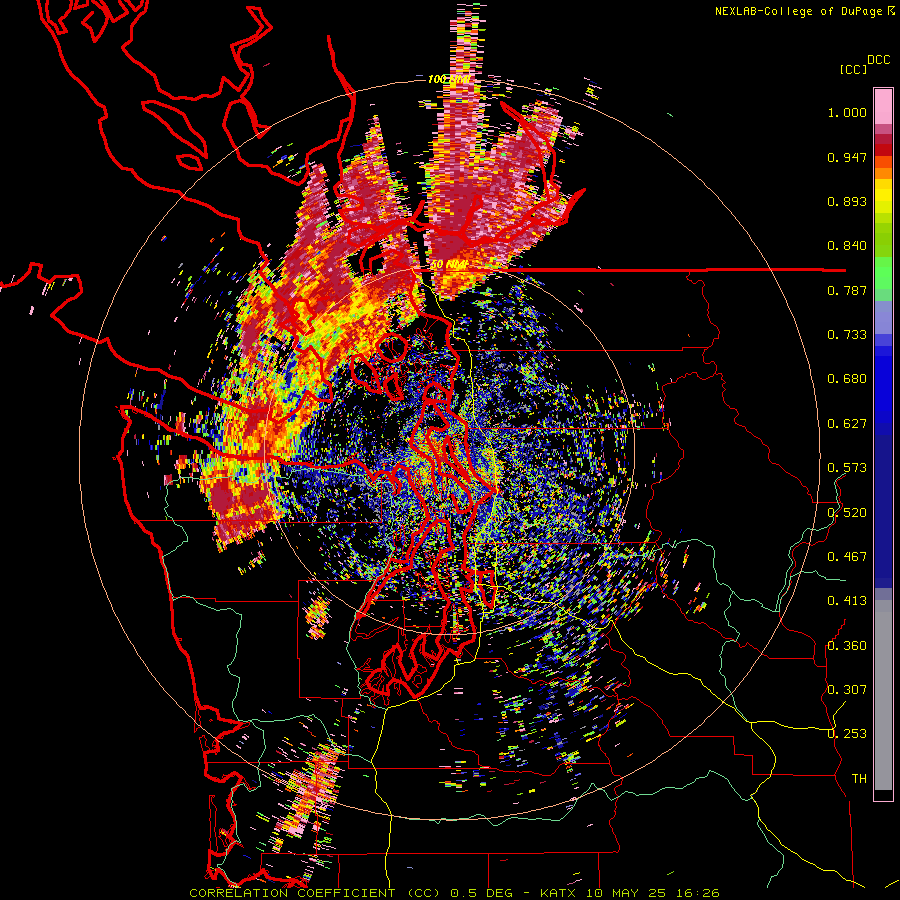Pick the yellow color bar segment near 0.893
Screen dimensions: 900x900
[x=883, y=196]
